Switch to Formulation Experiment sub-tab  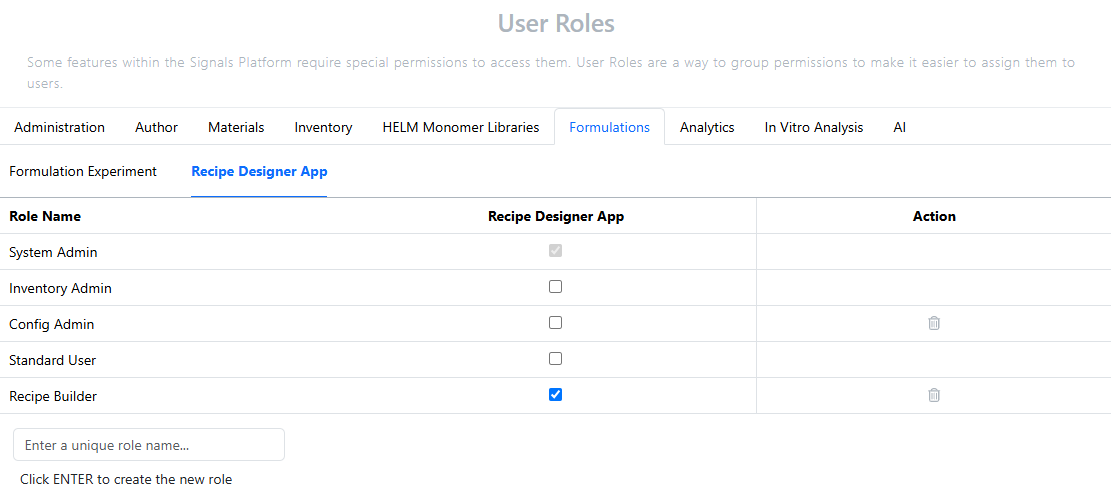pyautogui.click(x=83, y=171)
